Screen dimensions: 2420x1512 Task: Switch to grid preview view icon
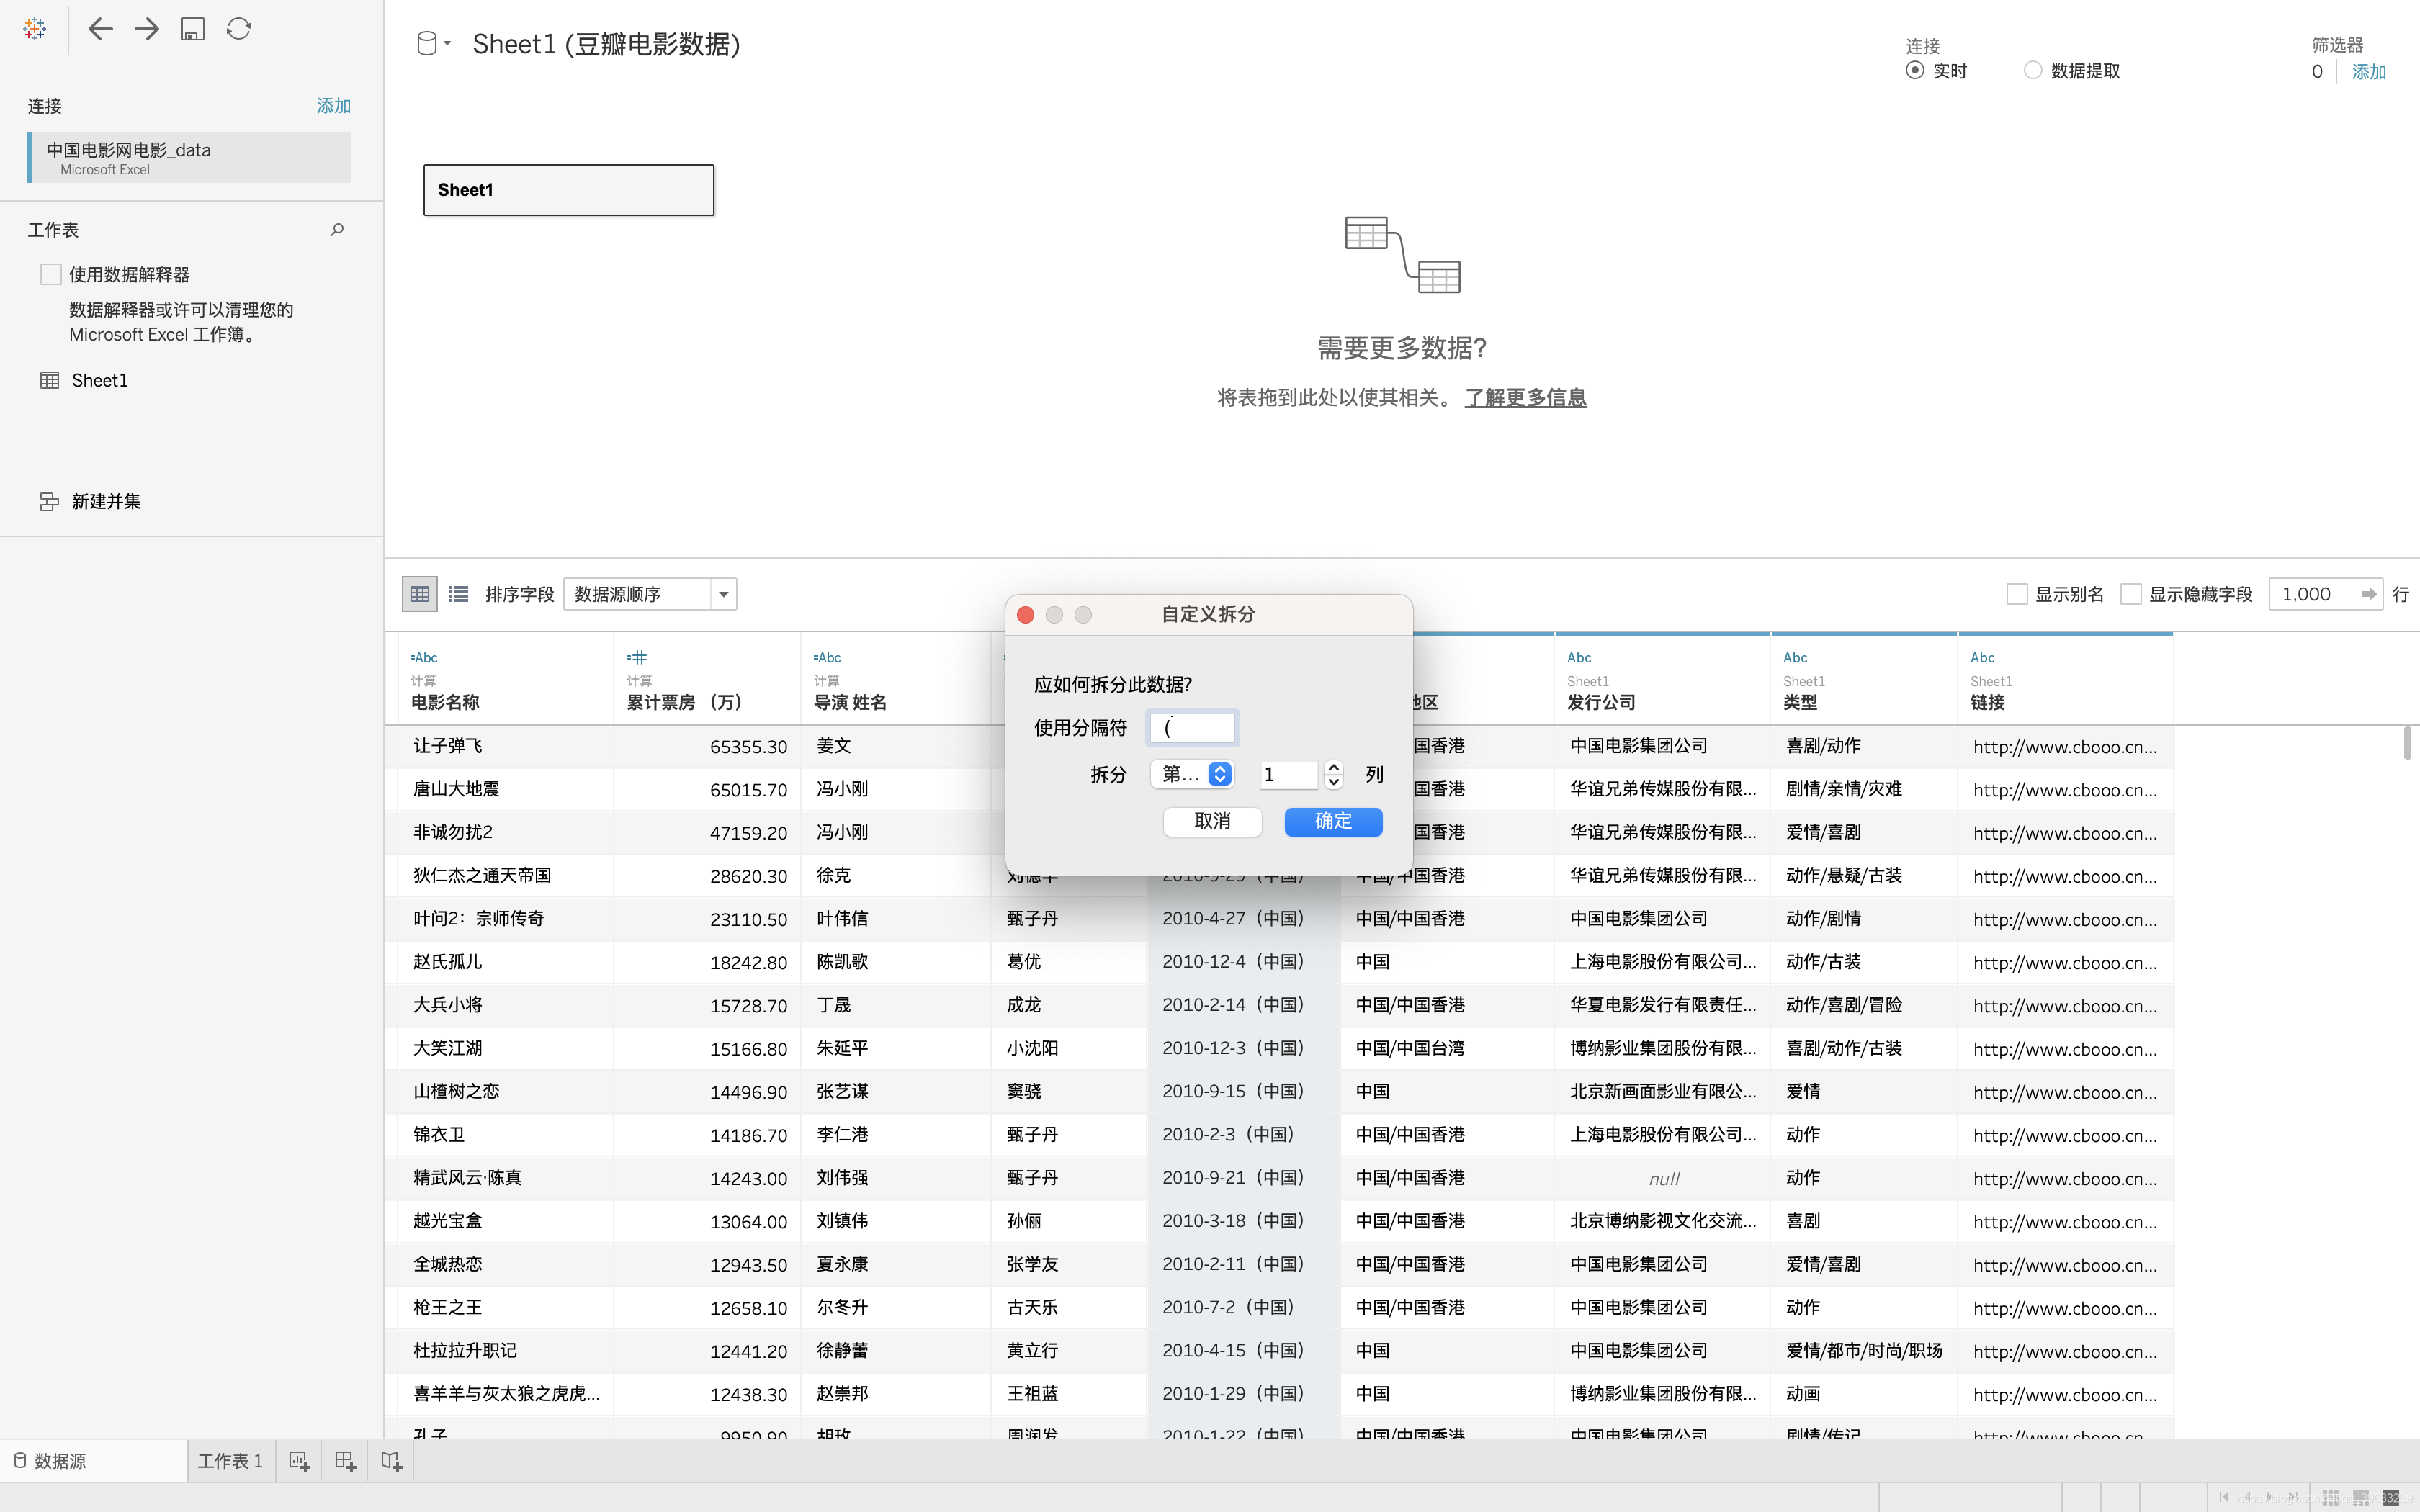click(x=420, y=594)
